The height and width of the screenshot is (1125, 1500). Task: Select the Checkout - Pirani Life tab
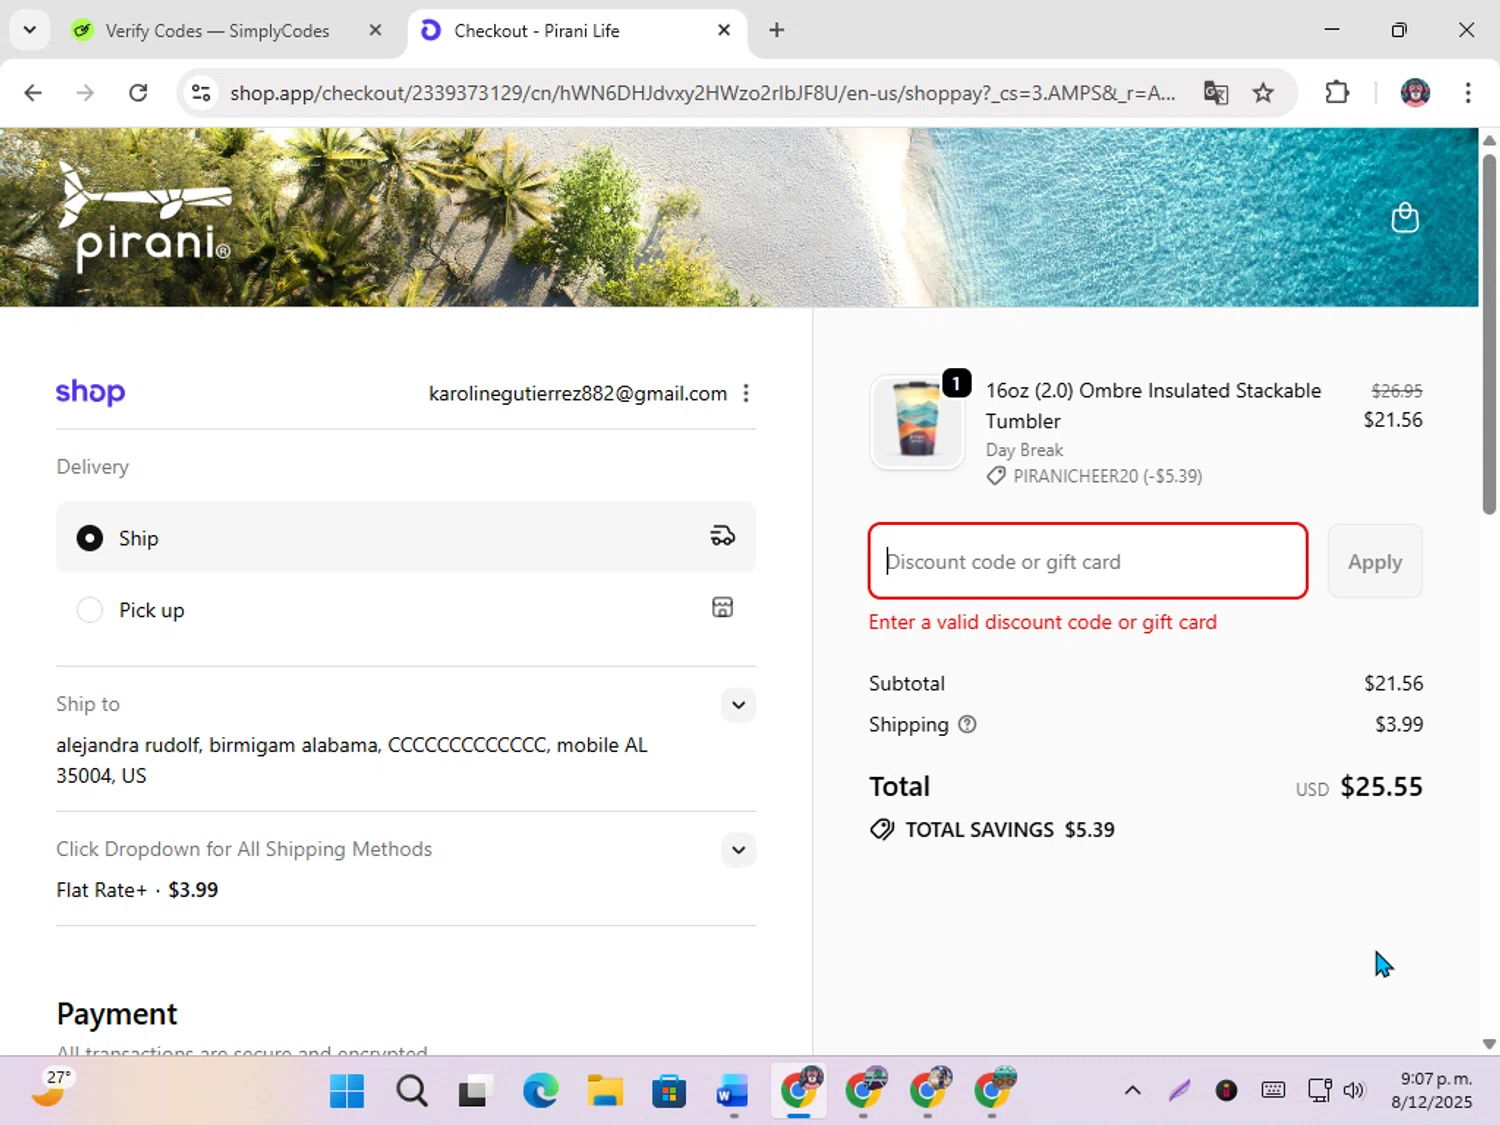click(x=536, y=31)
